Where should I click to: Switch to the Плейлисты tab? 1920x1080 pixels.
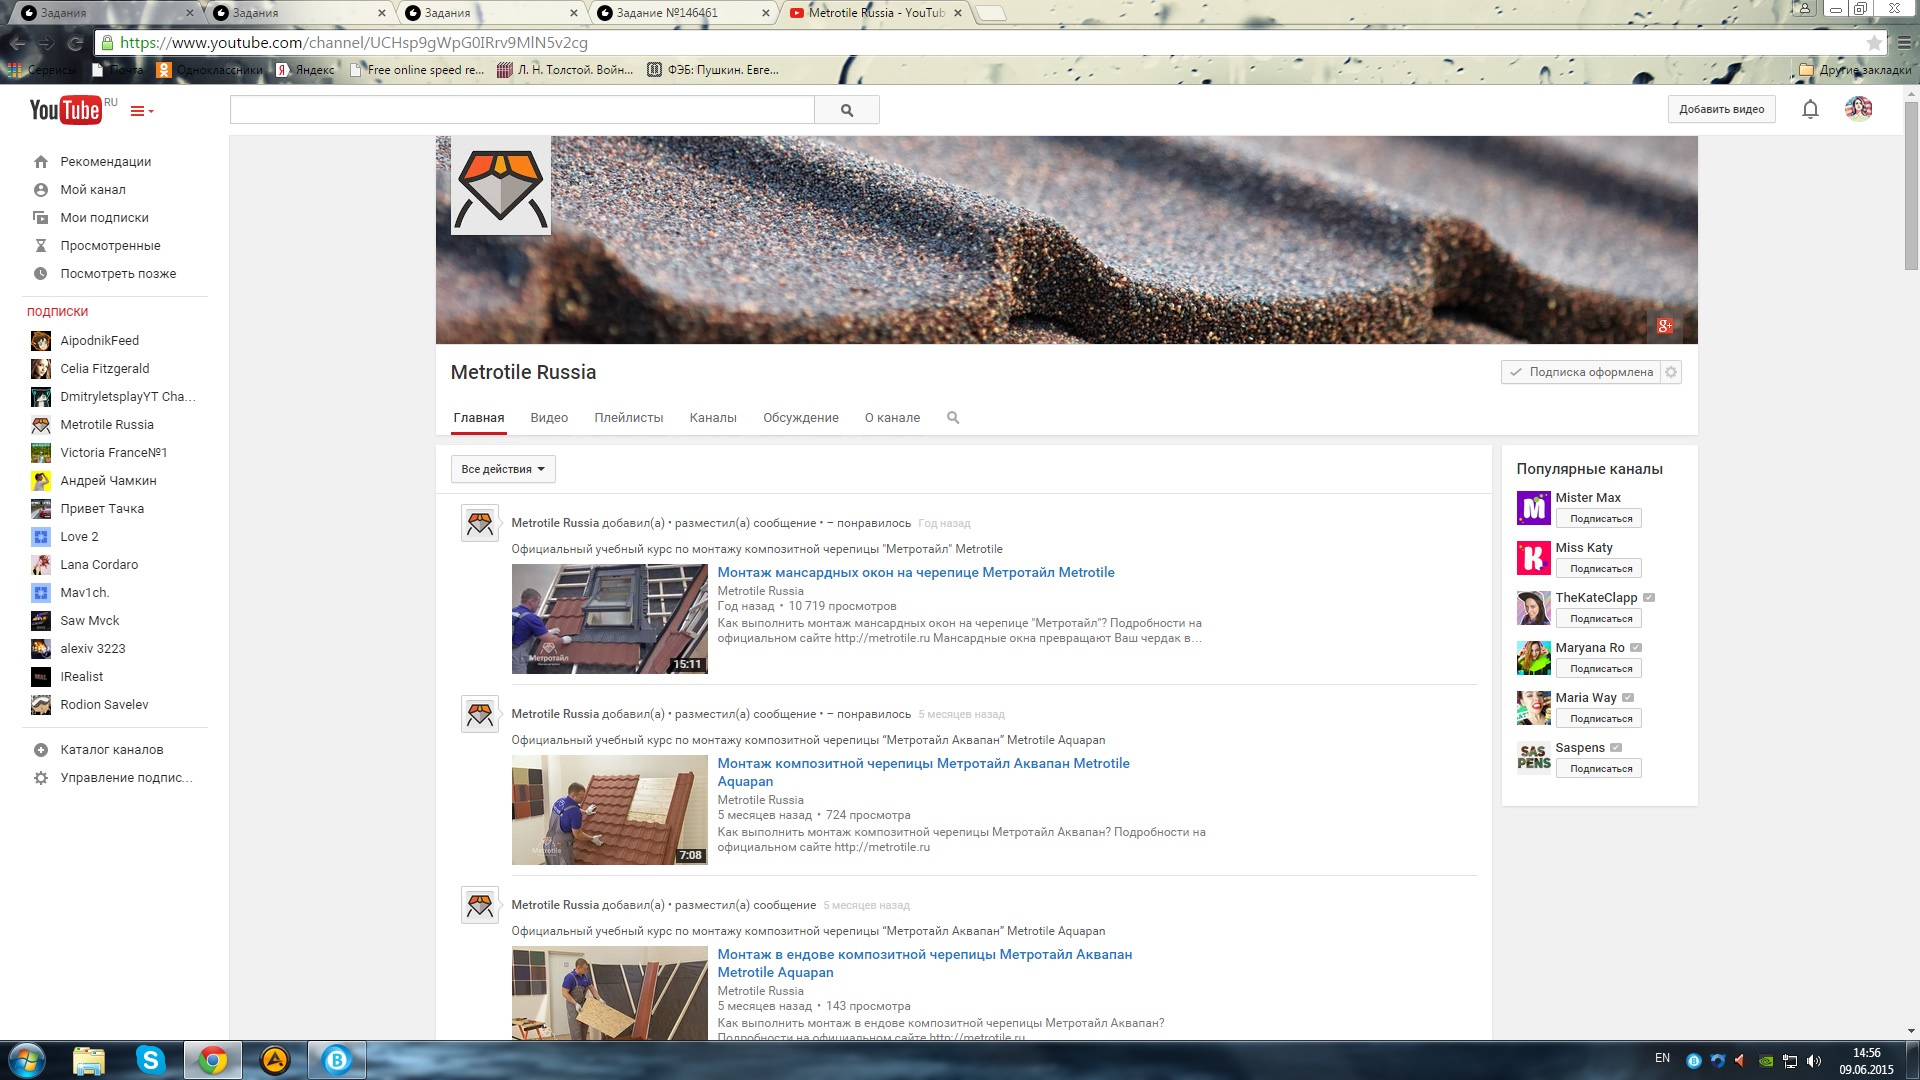[628, 418]
